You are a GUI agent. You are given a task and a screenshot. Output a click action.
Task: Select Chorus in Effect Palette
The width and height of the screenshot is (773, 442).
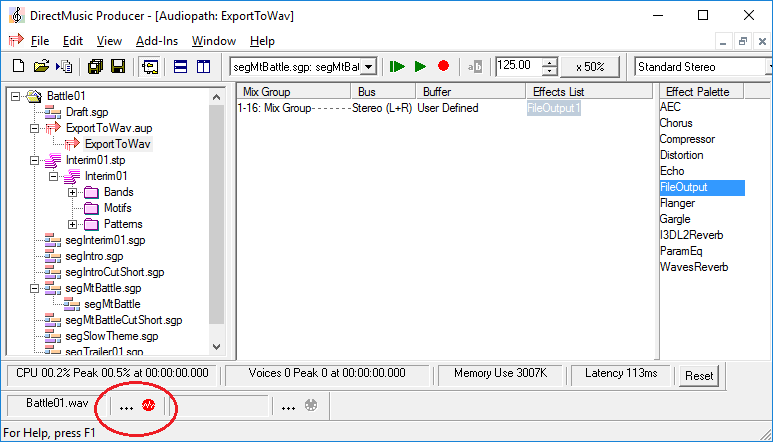(676, 123)
